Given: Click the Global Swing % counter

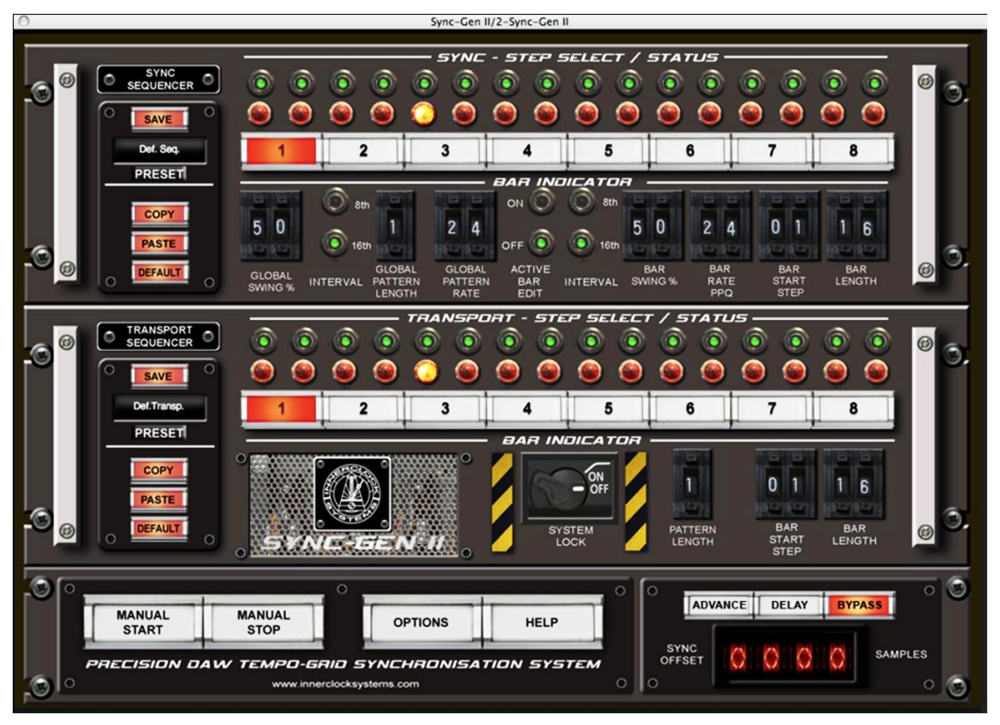Looking at the screenshot, I should 269,227.
